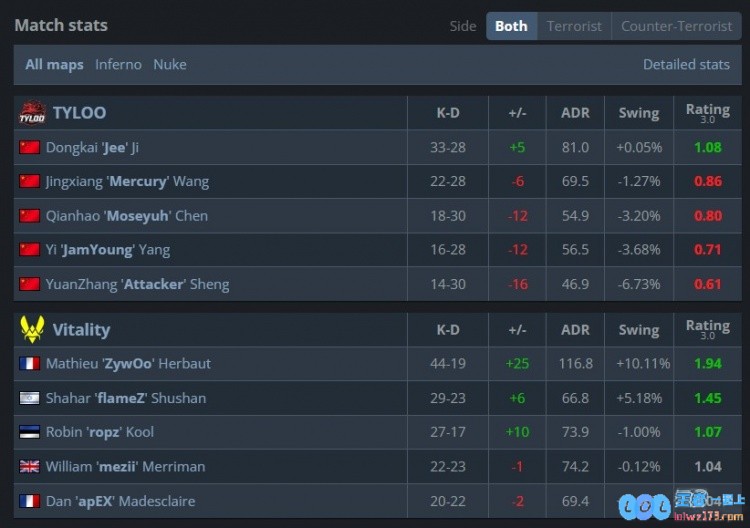Open the Inferno map tab
The height and width of the screenshot is (528, 750).
(x=118, y=65)
